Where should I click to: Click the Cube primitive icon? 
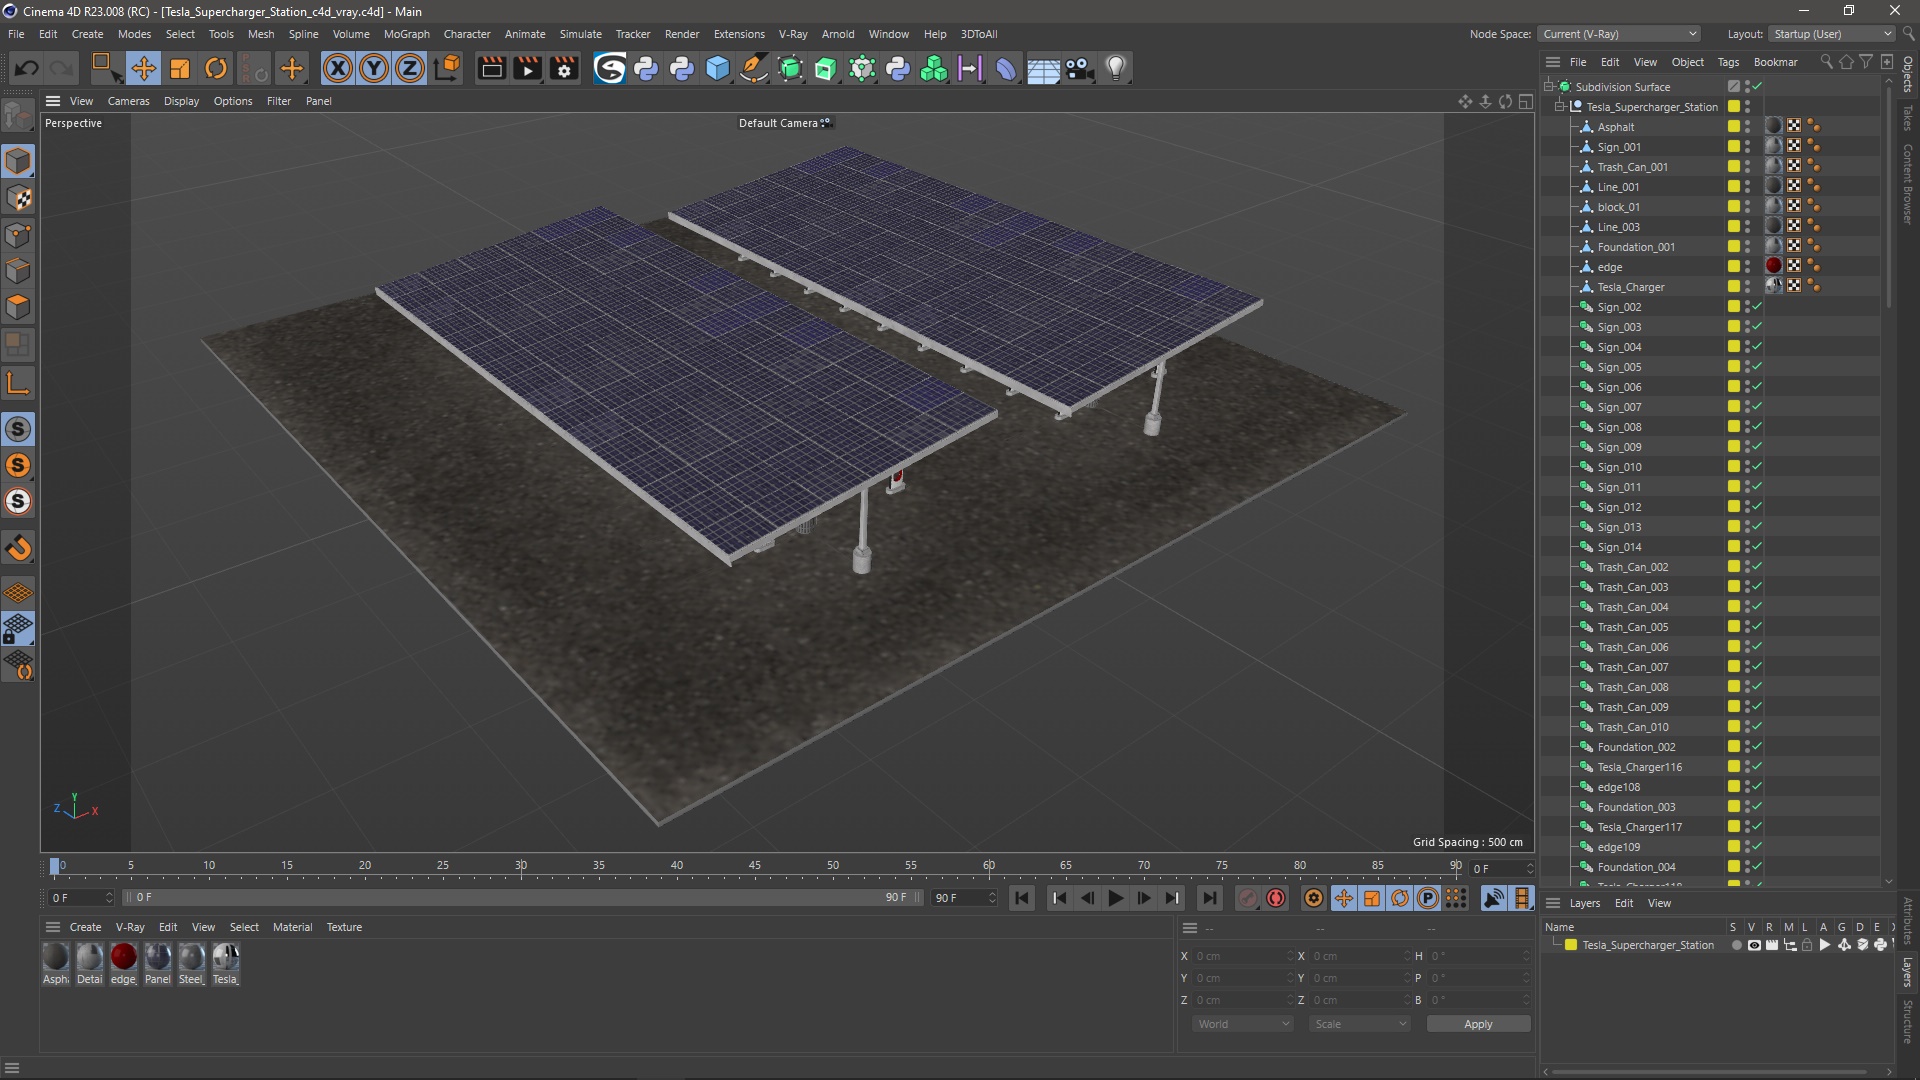pos(718,68)
